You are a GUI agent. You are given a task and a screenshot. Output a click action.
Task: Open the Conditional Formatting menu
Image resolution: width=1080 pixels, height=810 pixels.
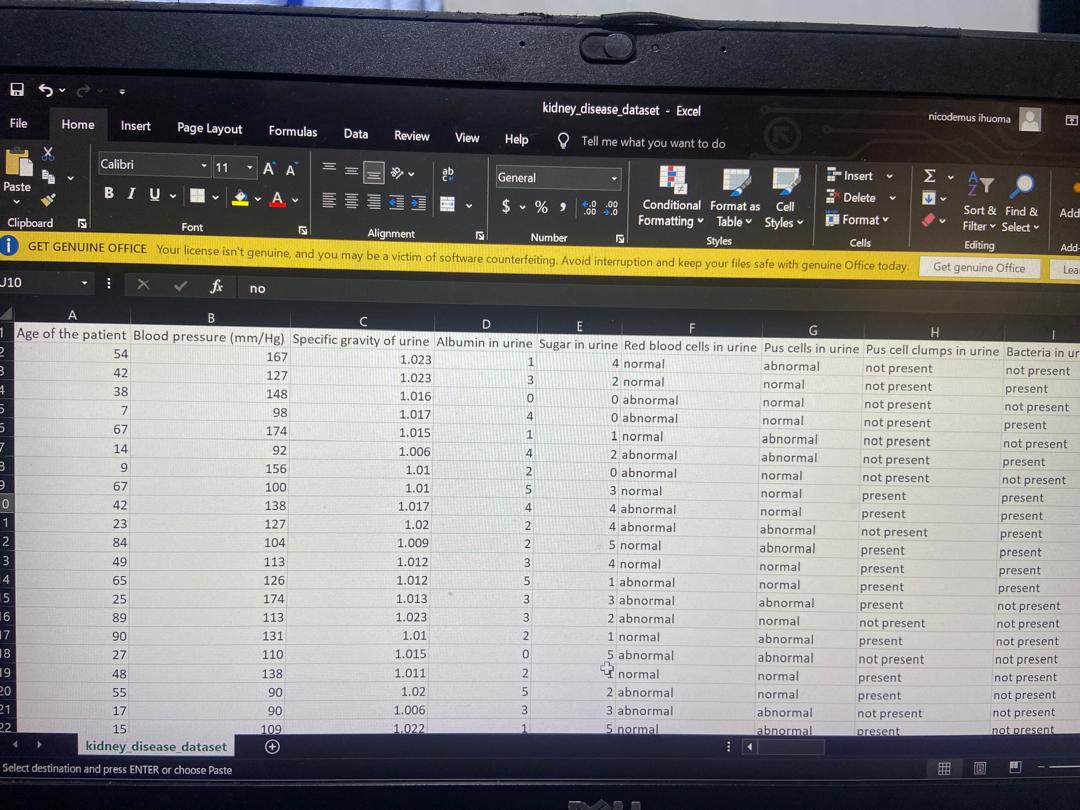[x=671, y=197]
